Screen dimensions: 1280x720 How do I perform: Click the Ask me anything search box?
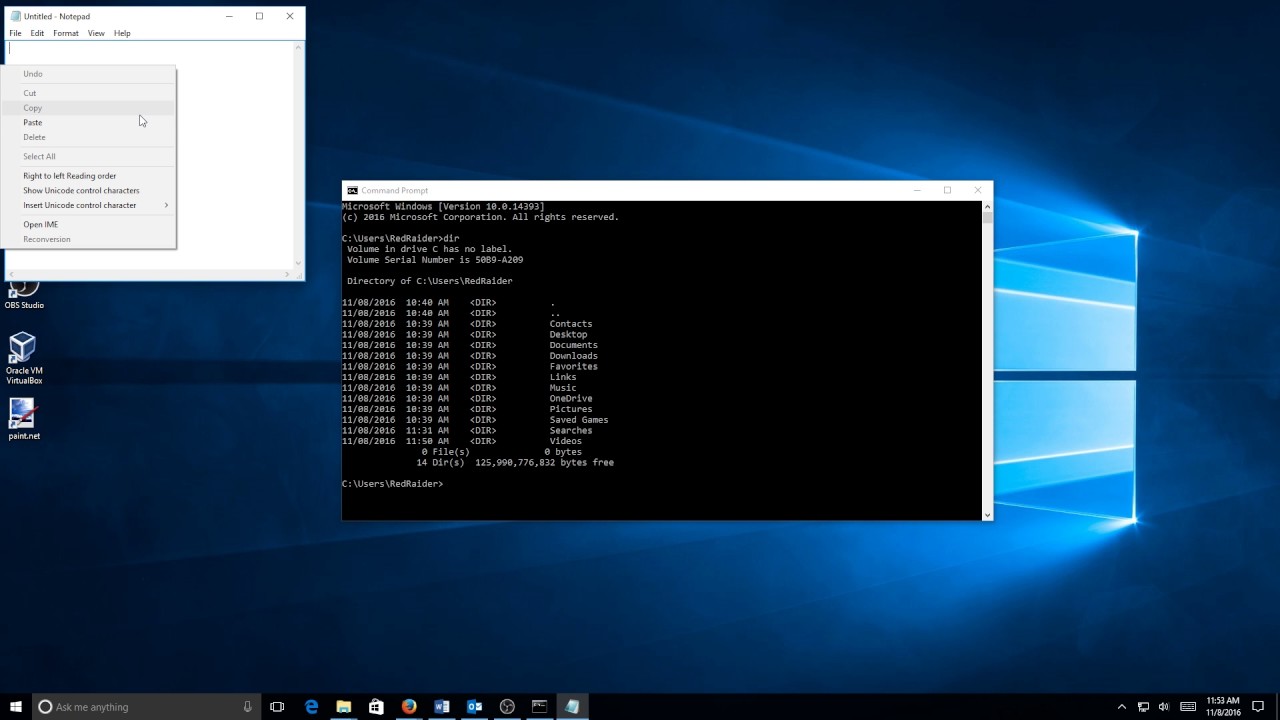click(145, 706)
